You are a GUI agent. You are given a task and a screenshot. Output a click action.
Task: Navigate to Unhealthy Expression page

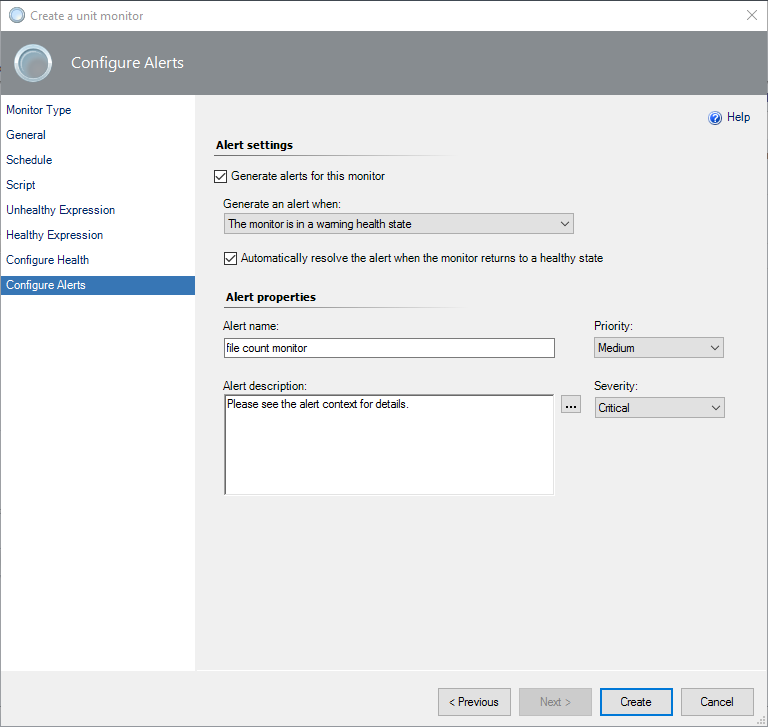tap(61, 210)
